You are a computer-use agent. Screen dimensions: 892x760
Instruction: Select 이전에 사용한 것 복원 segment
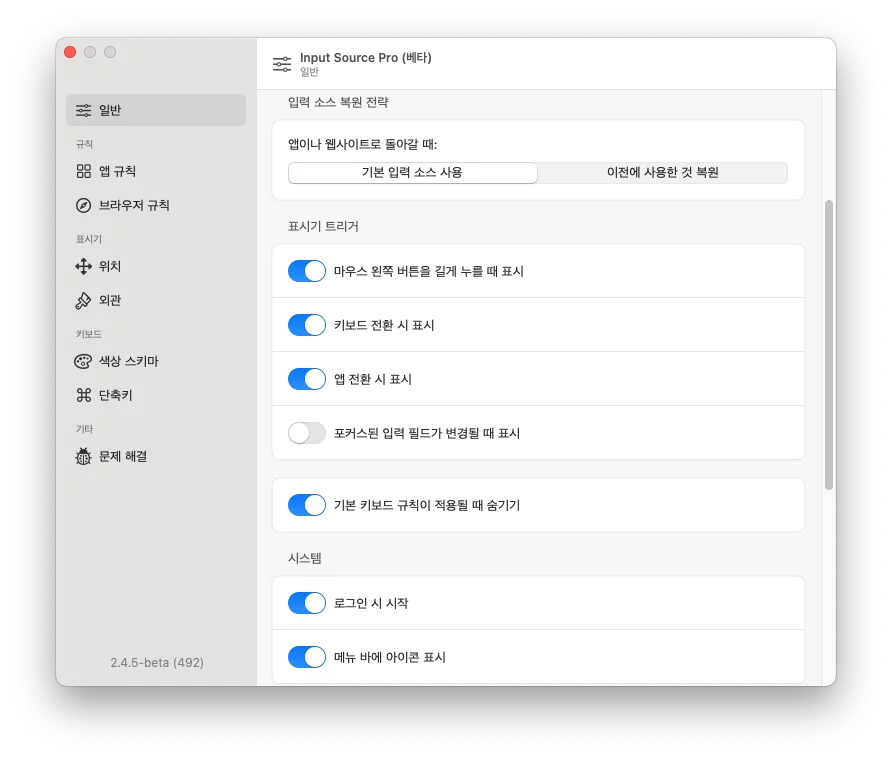pos(663,173)
